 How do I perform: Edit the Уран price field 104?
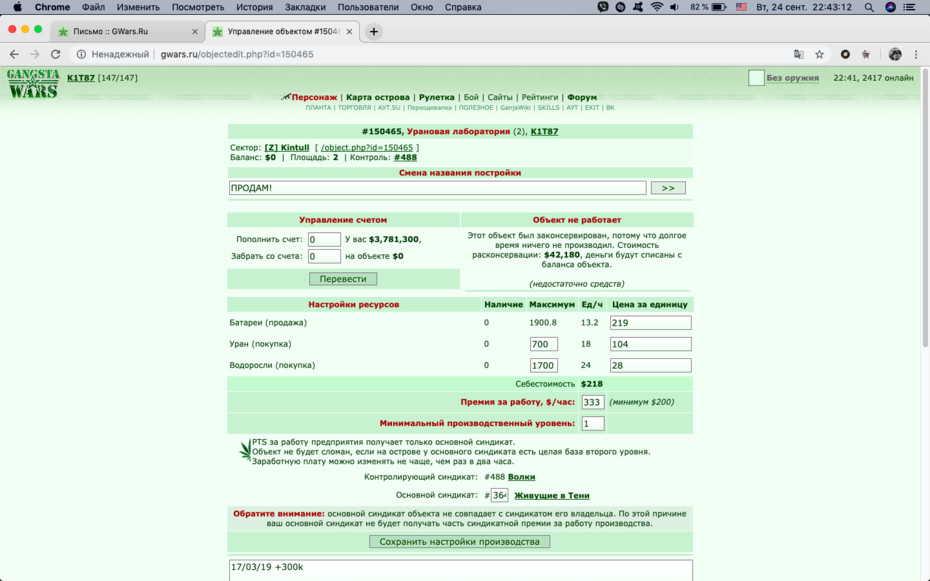point(650,344)
